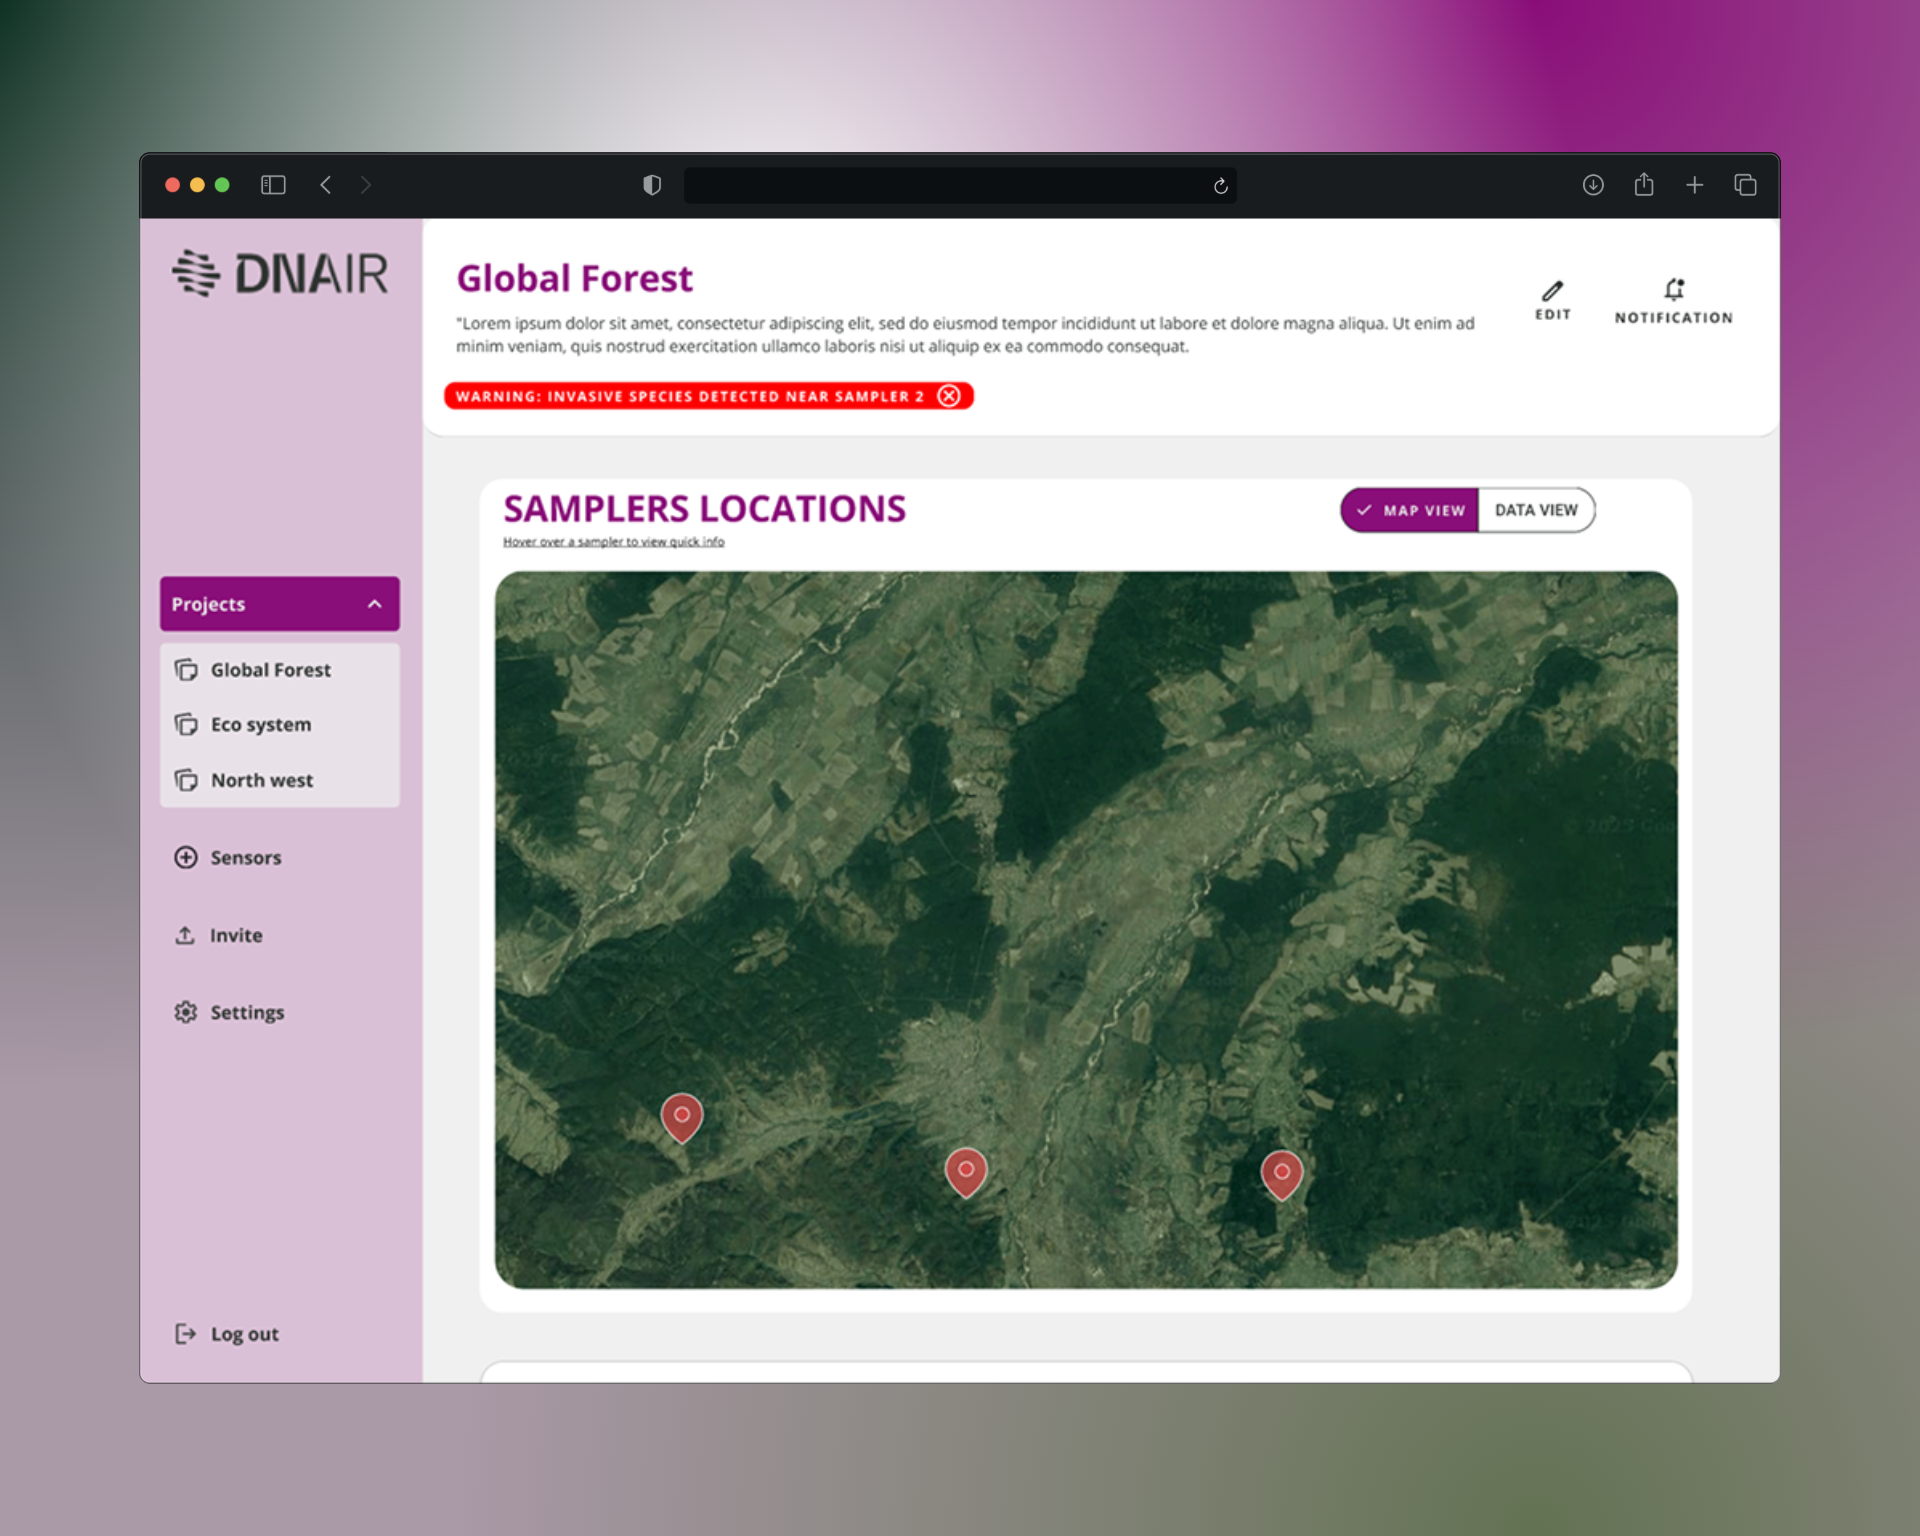Image resolution: width=1920 pixels, height=1536 pixels.
Task: Switch to Map View toggle
Action: pos(1410,510)
